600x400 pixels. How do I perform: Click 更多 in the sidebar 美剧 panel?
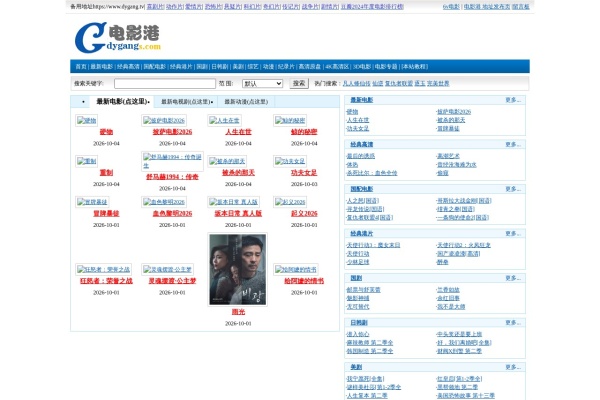[x=513, y=367]
